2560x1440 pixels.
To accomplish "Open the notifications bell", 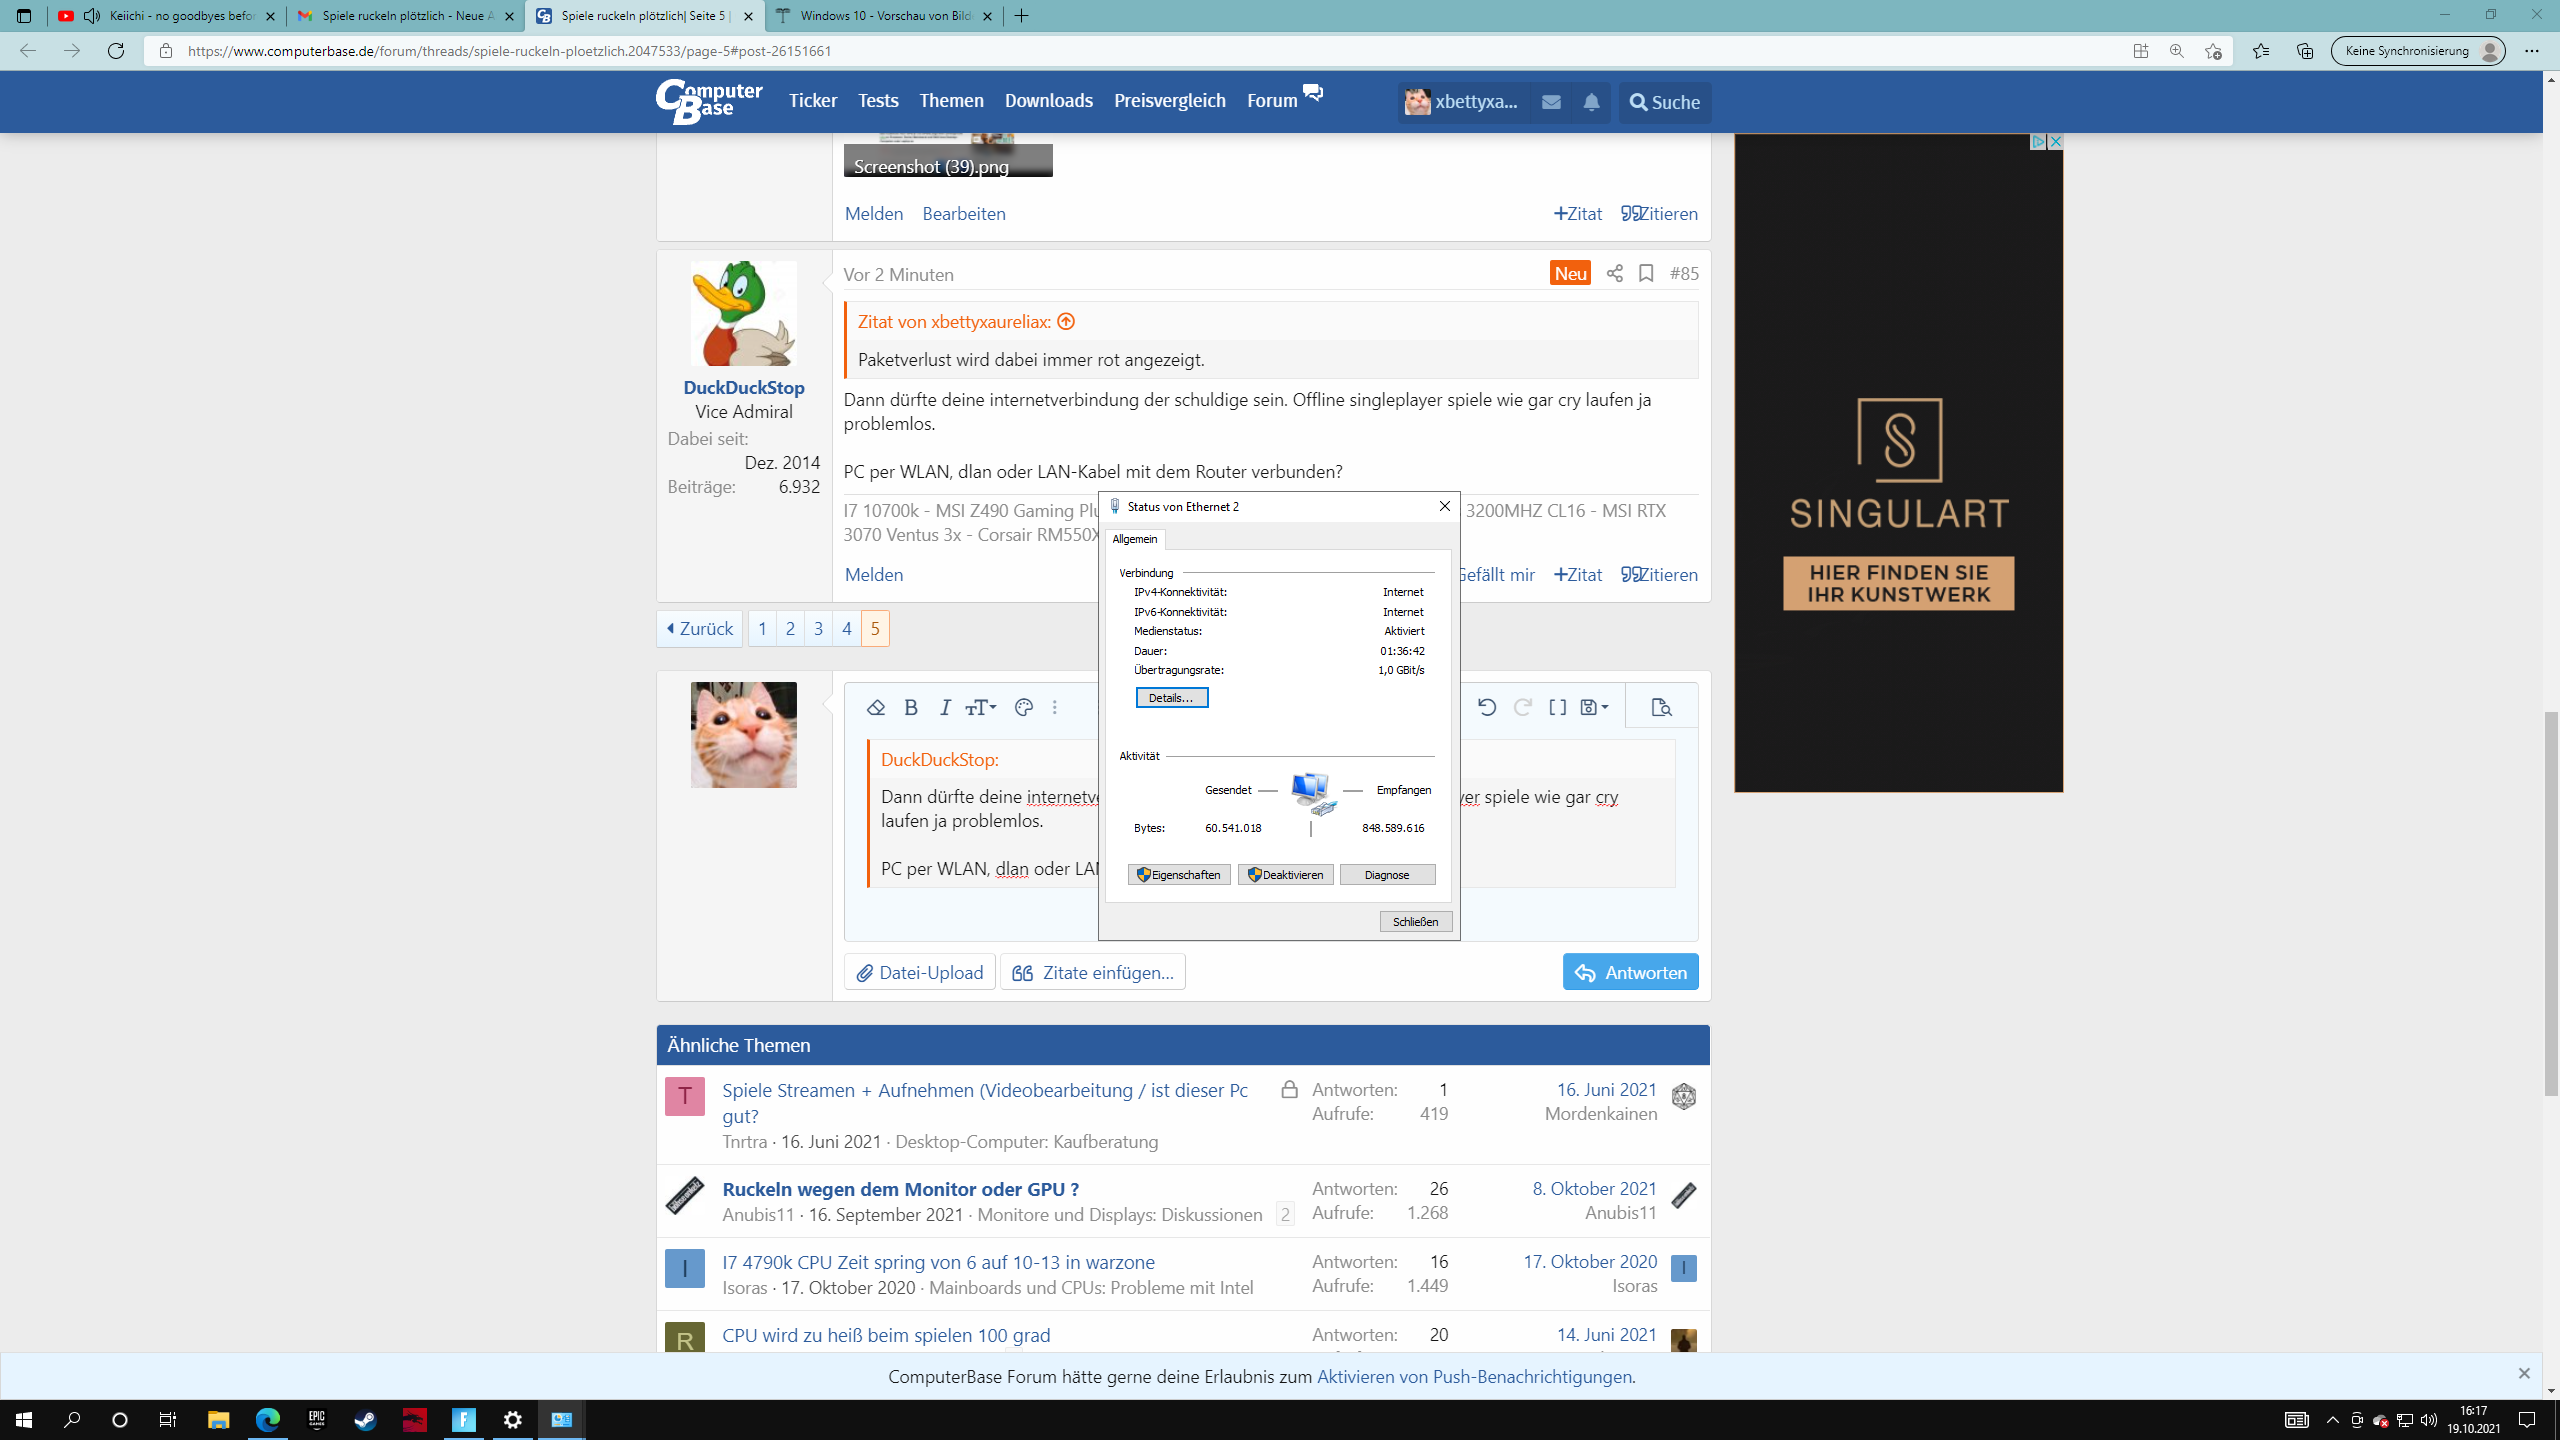I will pyautogui.click(x=1591, y=102).
